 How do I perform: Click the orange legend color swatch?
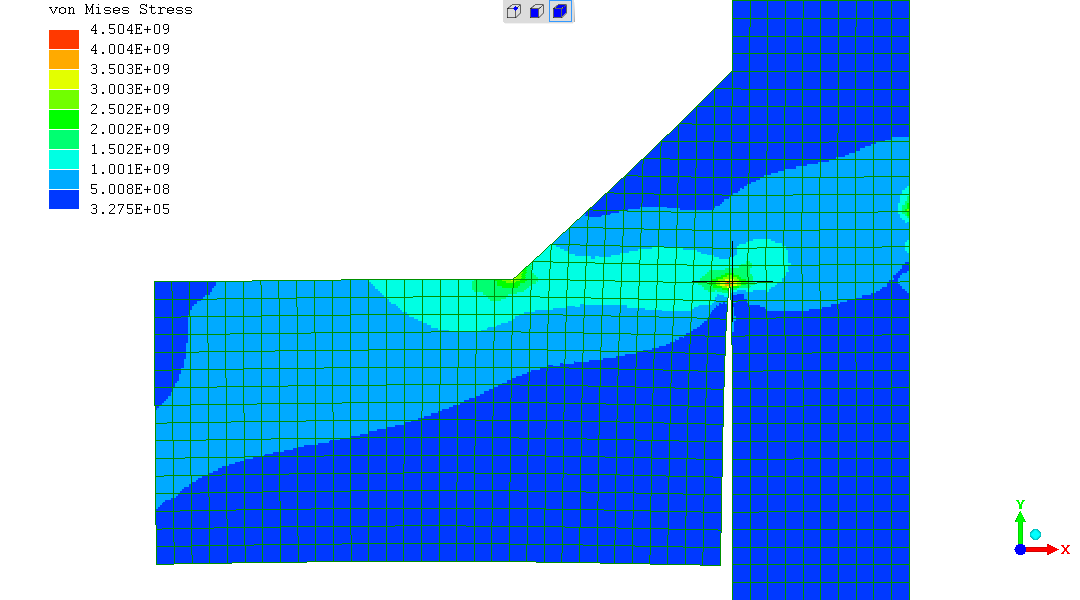[x=64, y=59]
